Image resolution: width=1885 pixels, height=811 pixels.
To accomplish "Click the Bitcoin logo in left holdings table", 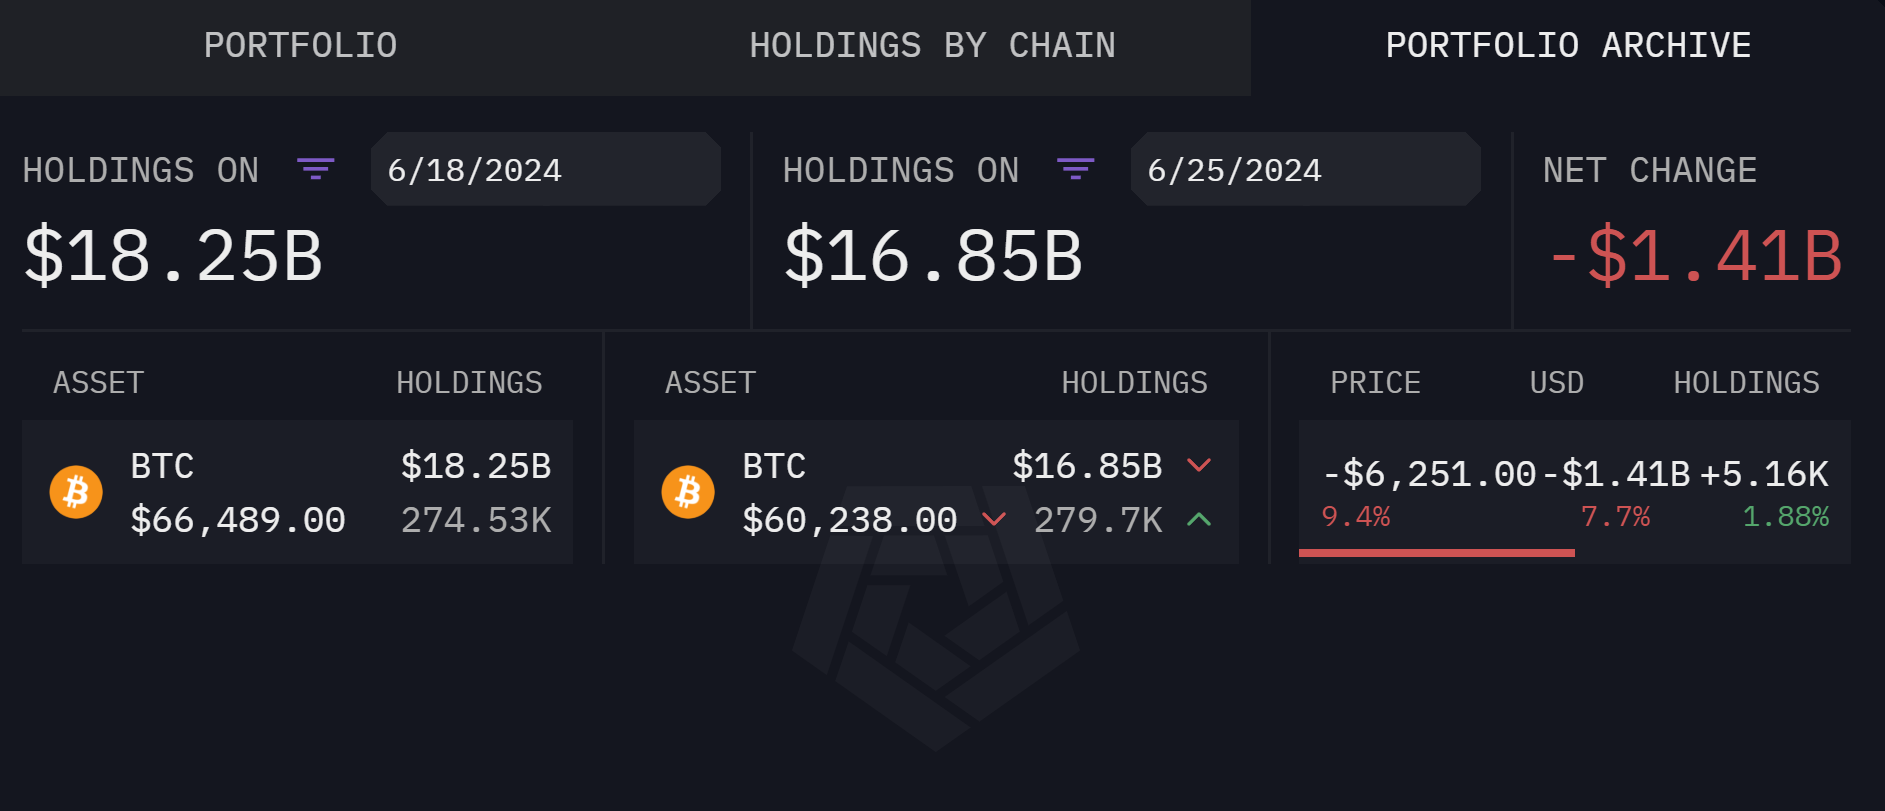I will point(76,492).
